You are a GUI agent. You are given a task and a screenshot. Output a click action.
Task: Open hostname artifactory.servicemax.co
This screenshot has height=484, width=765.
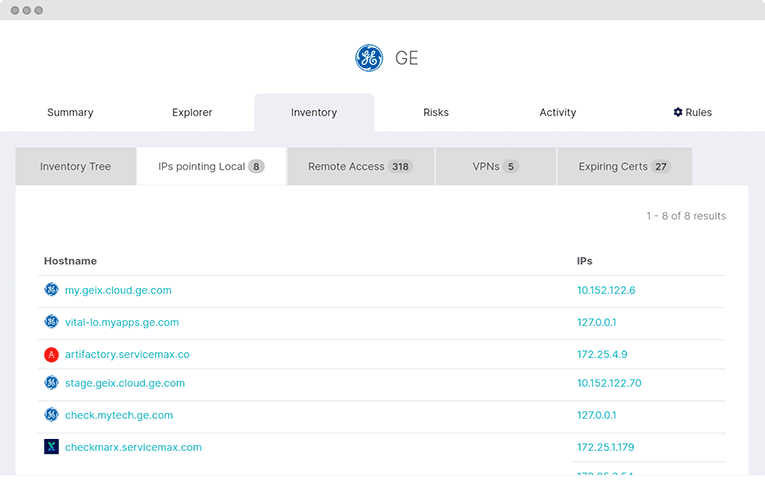pos(127,355)
